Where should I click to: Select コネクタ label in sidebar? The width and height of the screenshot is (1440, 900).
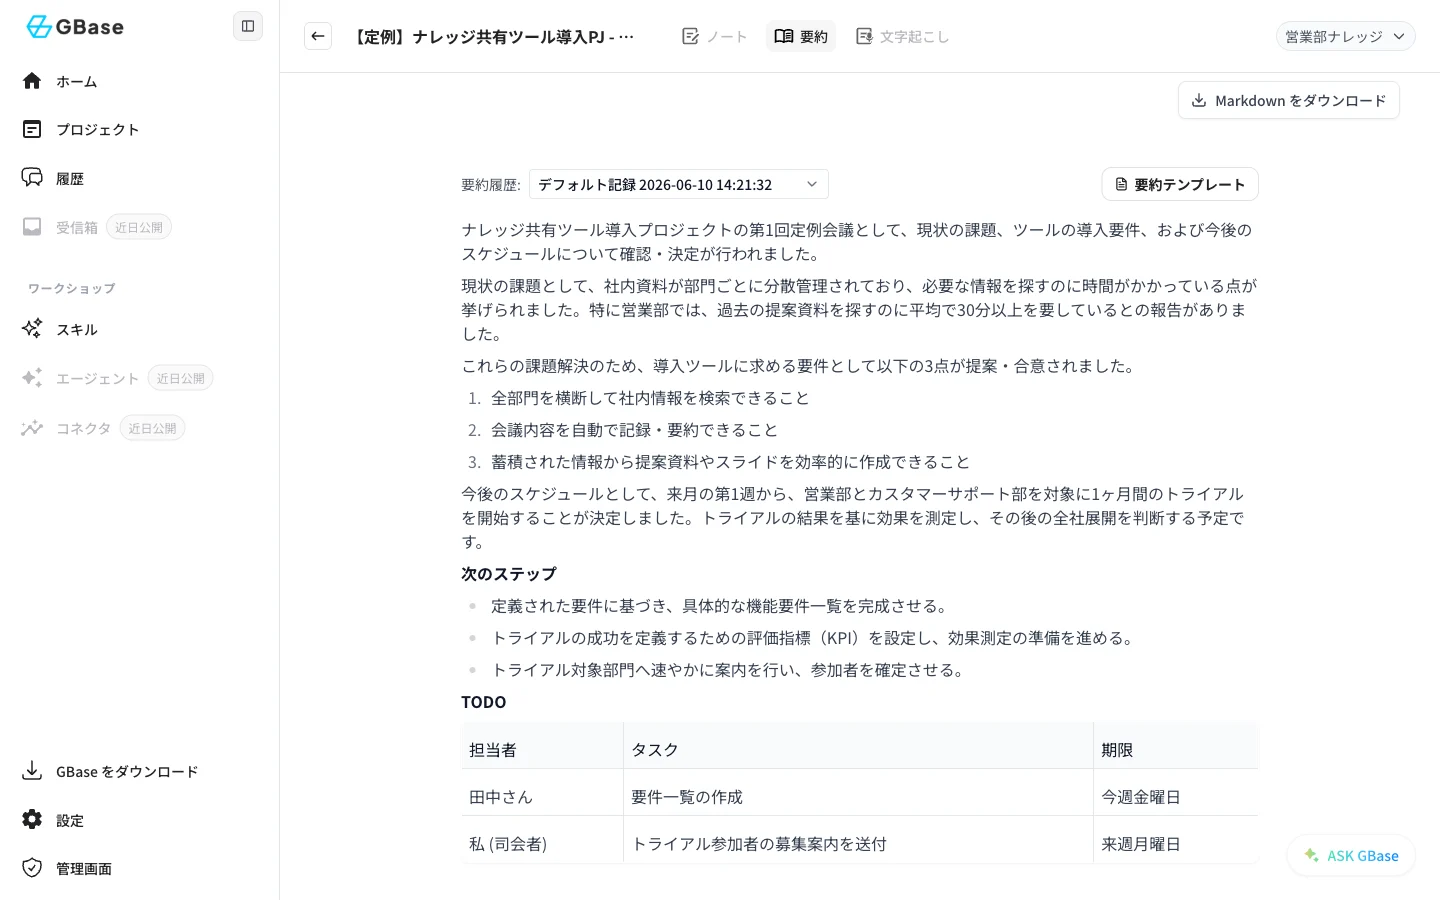(x=84, y=428)
